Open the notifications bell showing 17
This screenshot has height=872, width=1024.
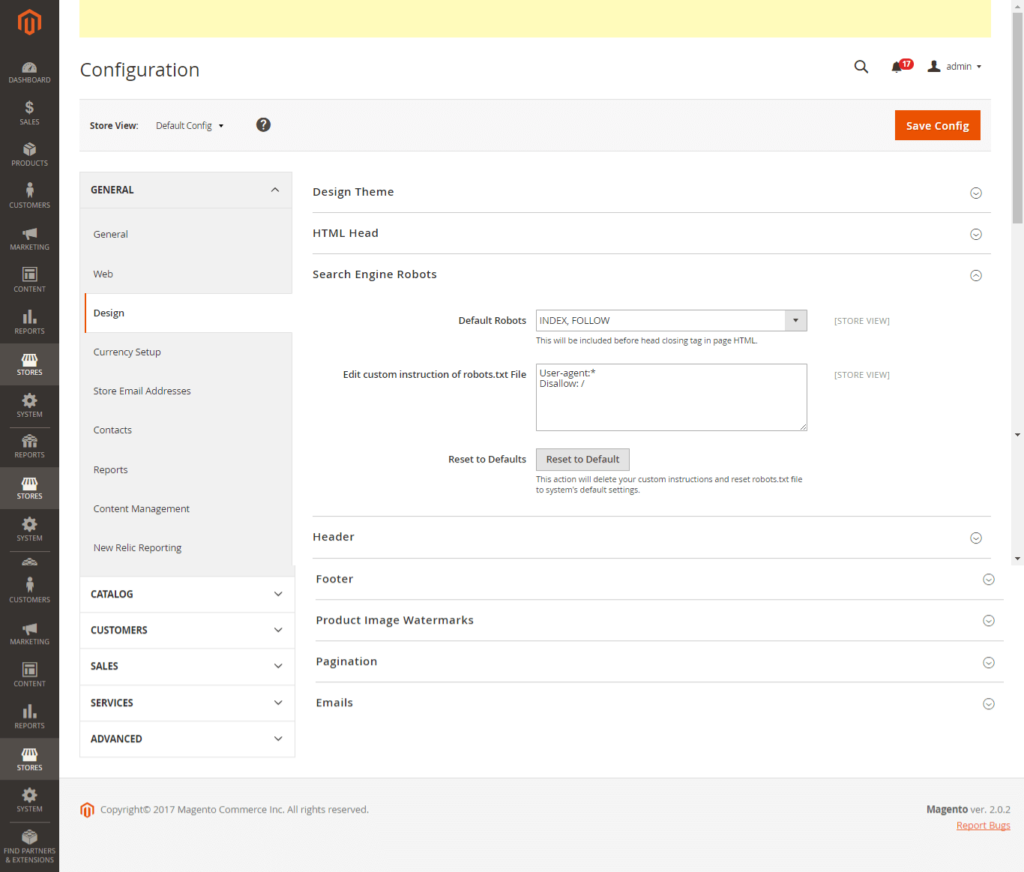click(901, 66)
